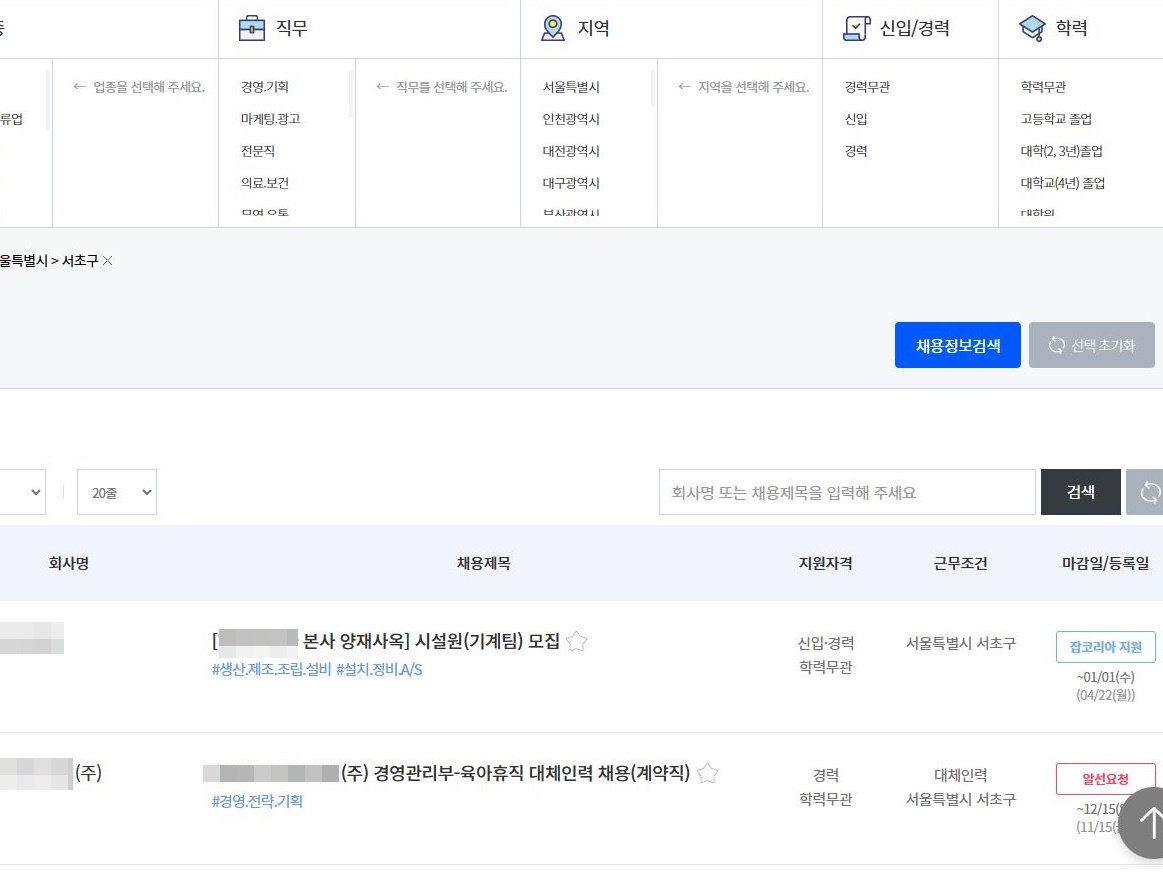Select 전문직 job category
The width and height of the screenshot is (1163, 872).
258,151
